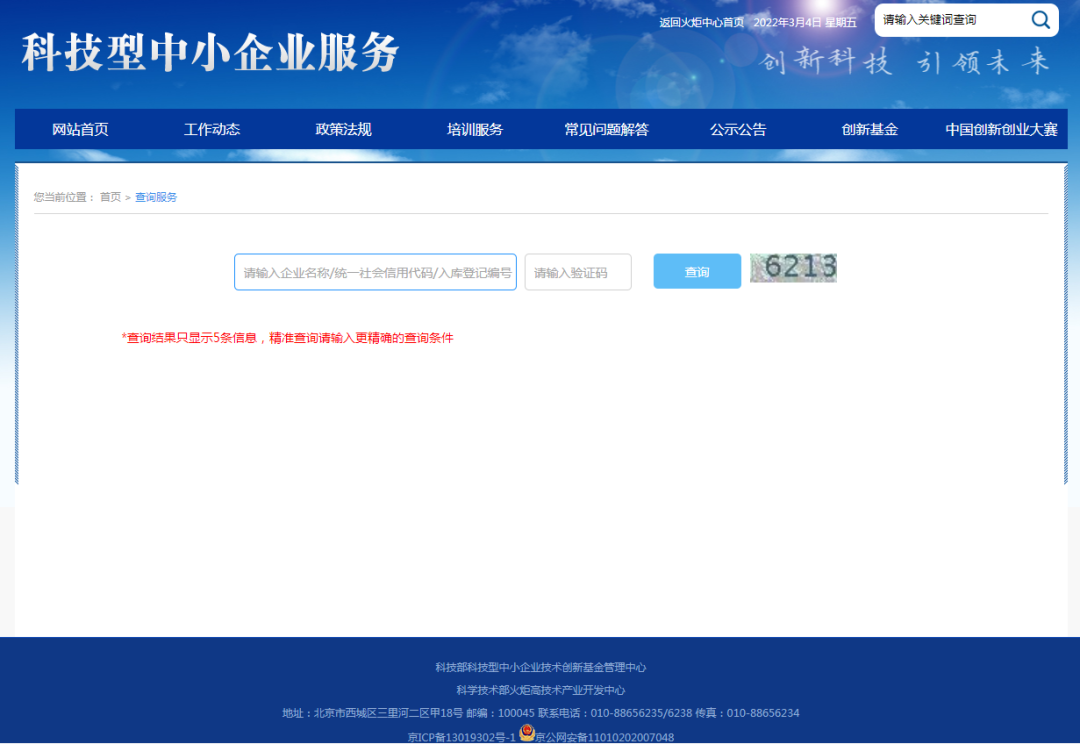Click the 首页 breadcrumb link
The image size is (1080, 744).
point(109,197)
